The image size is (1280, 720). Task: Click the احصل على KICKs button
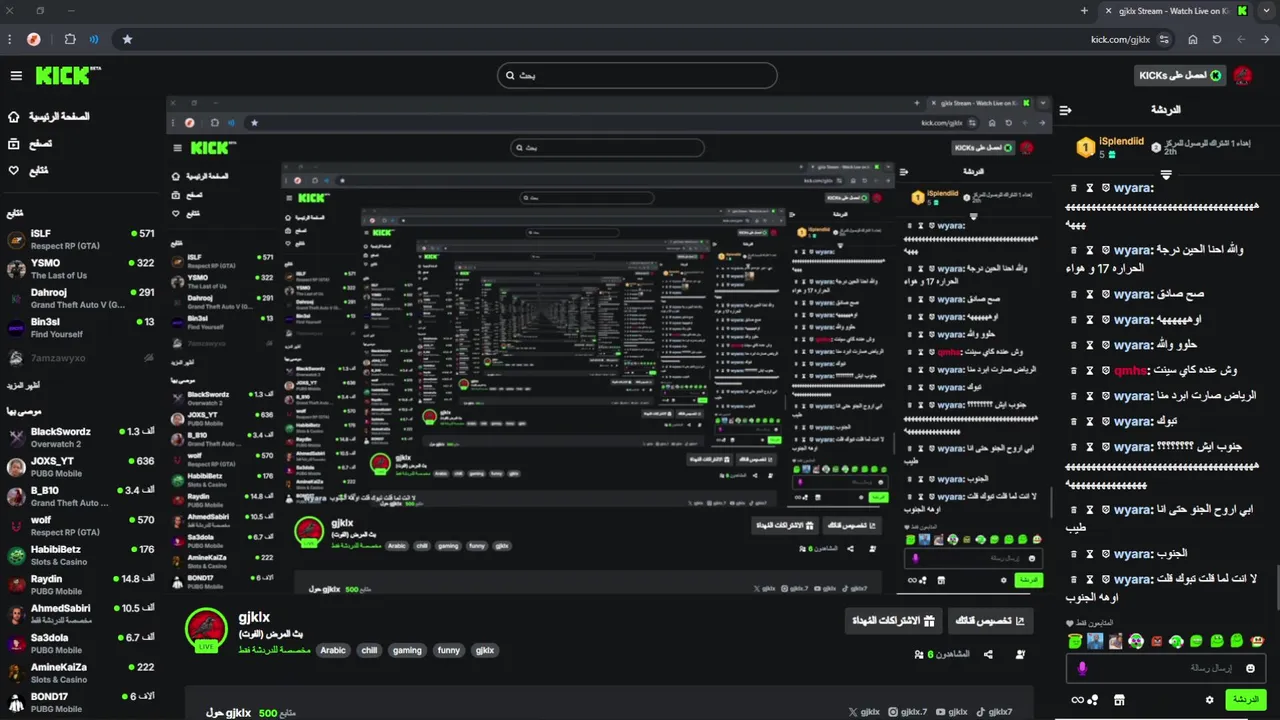click(x=1180, y=76)
